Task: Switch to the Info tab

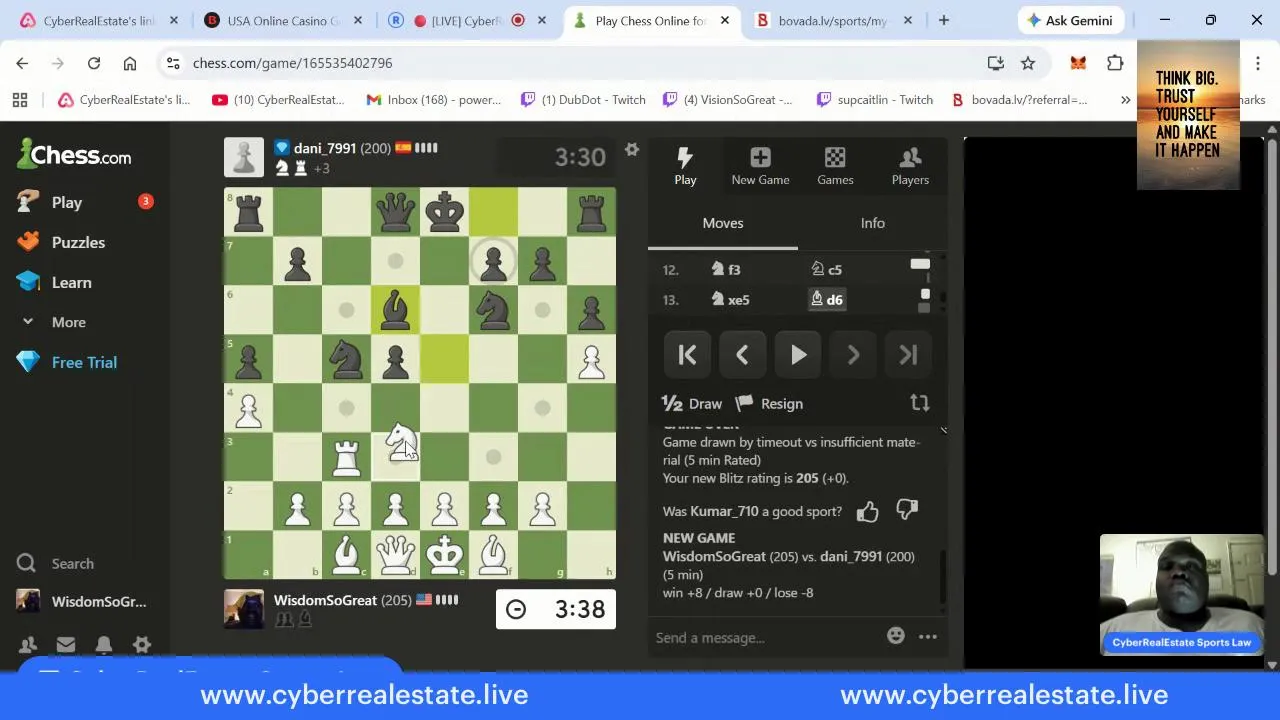Action: [873, 223]
